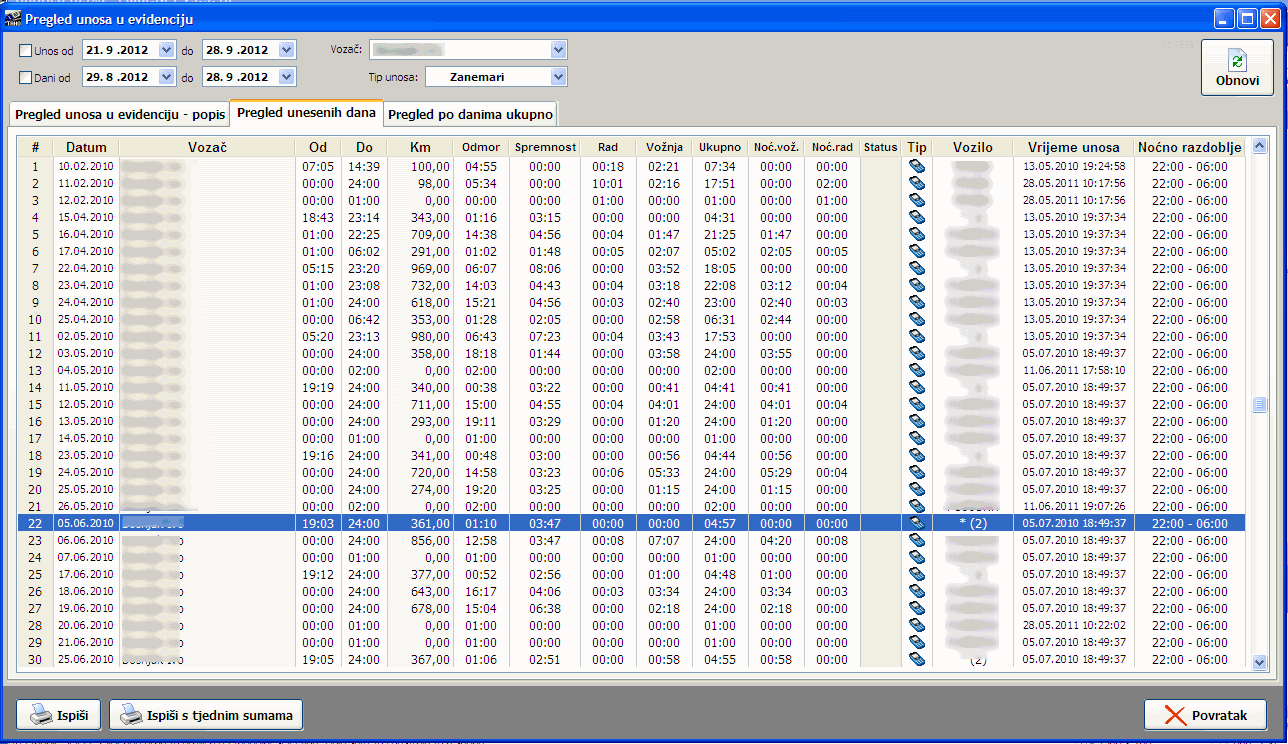Viewport: 1288px width, 744px height.
Task: Click the application icon in title bar
Action: pyautogui.click(x=13, y=18)
